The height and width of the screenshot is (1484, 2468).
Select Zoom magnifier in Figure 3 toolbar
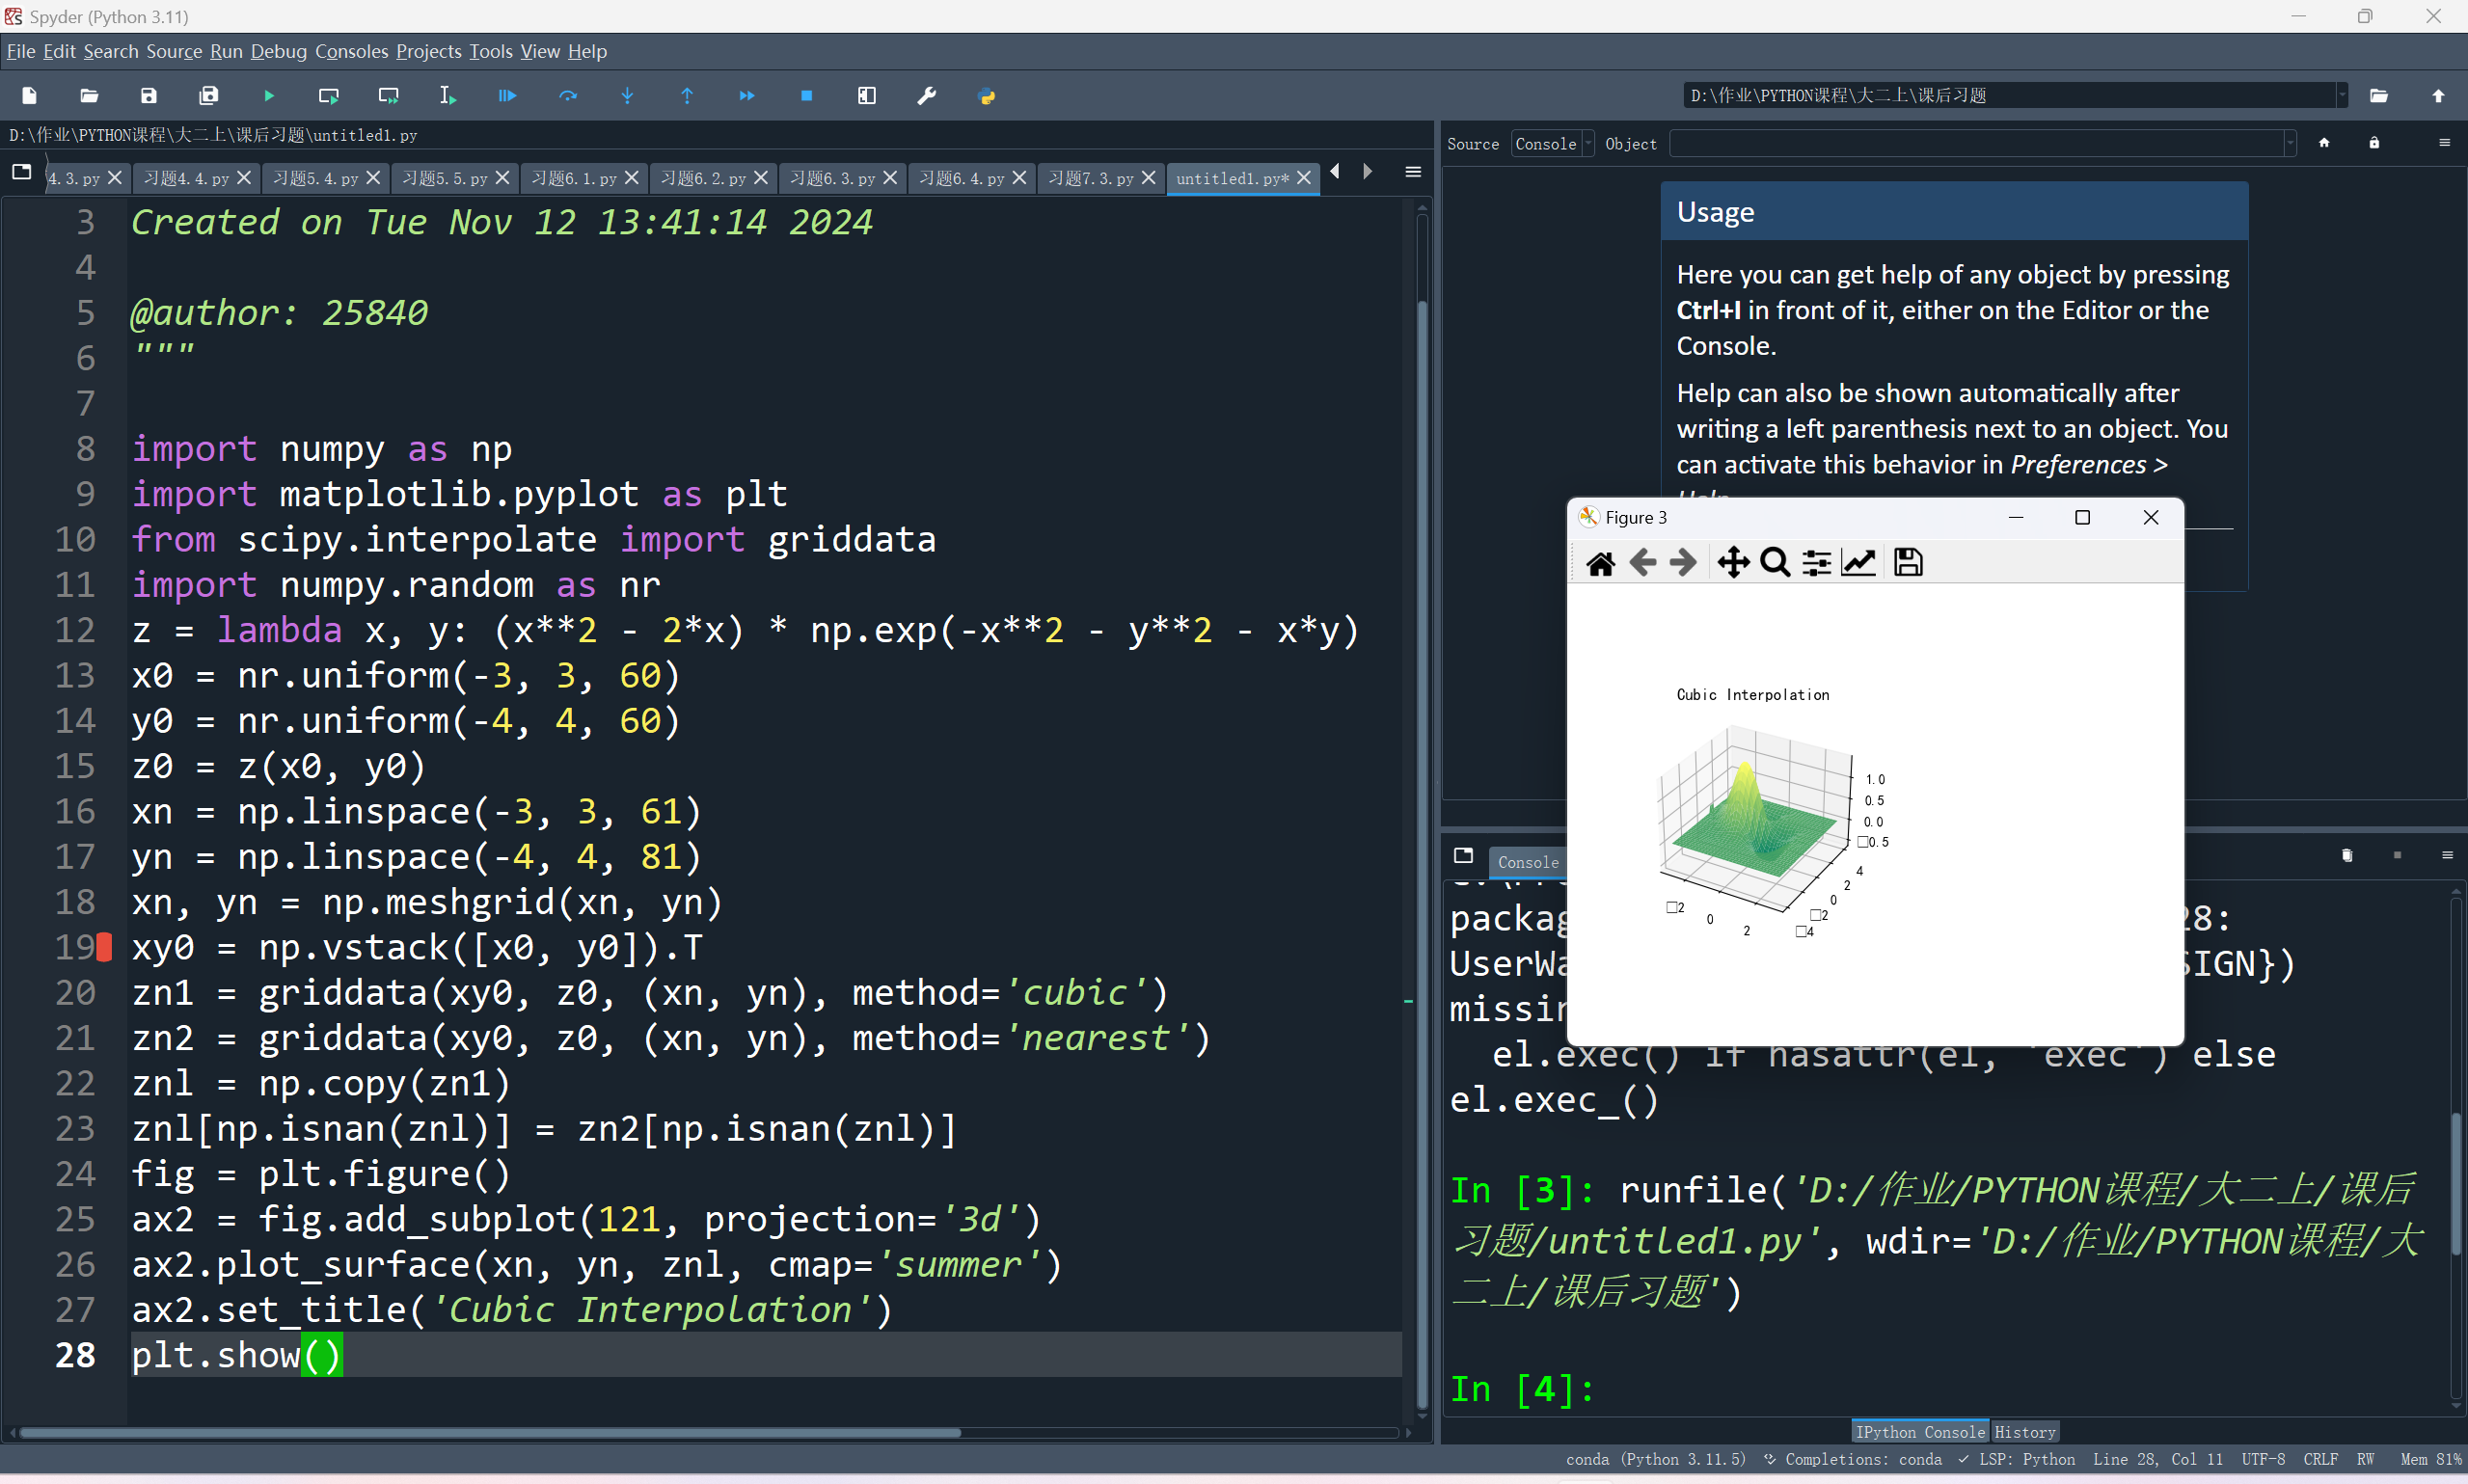pyautogui.click(x=1774, y=563)
